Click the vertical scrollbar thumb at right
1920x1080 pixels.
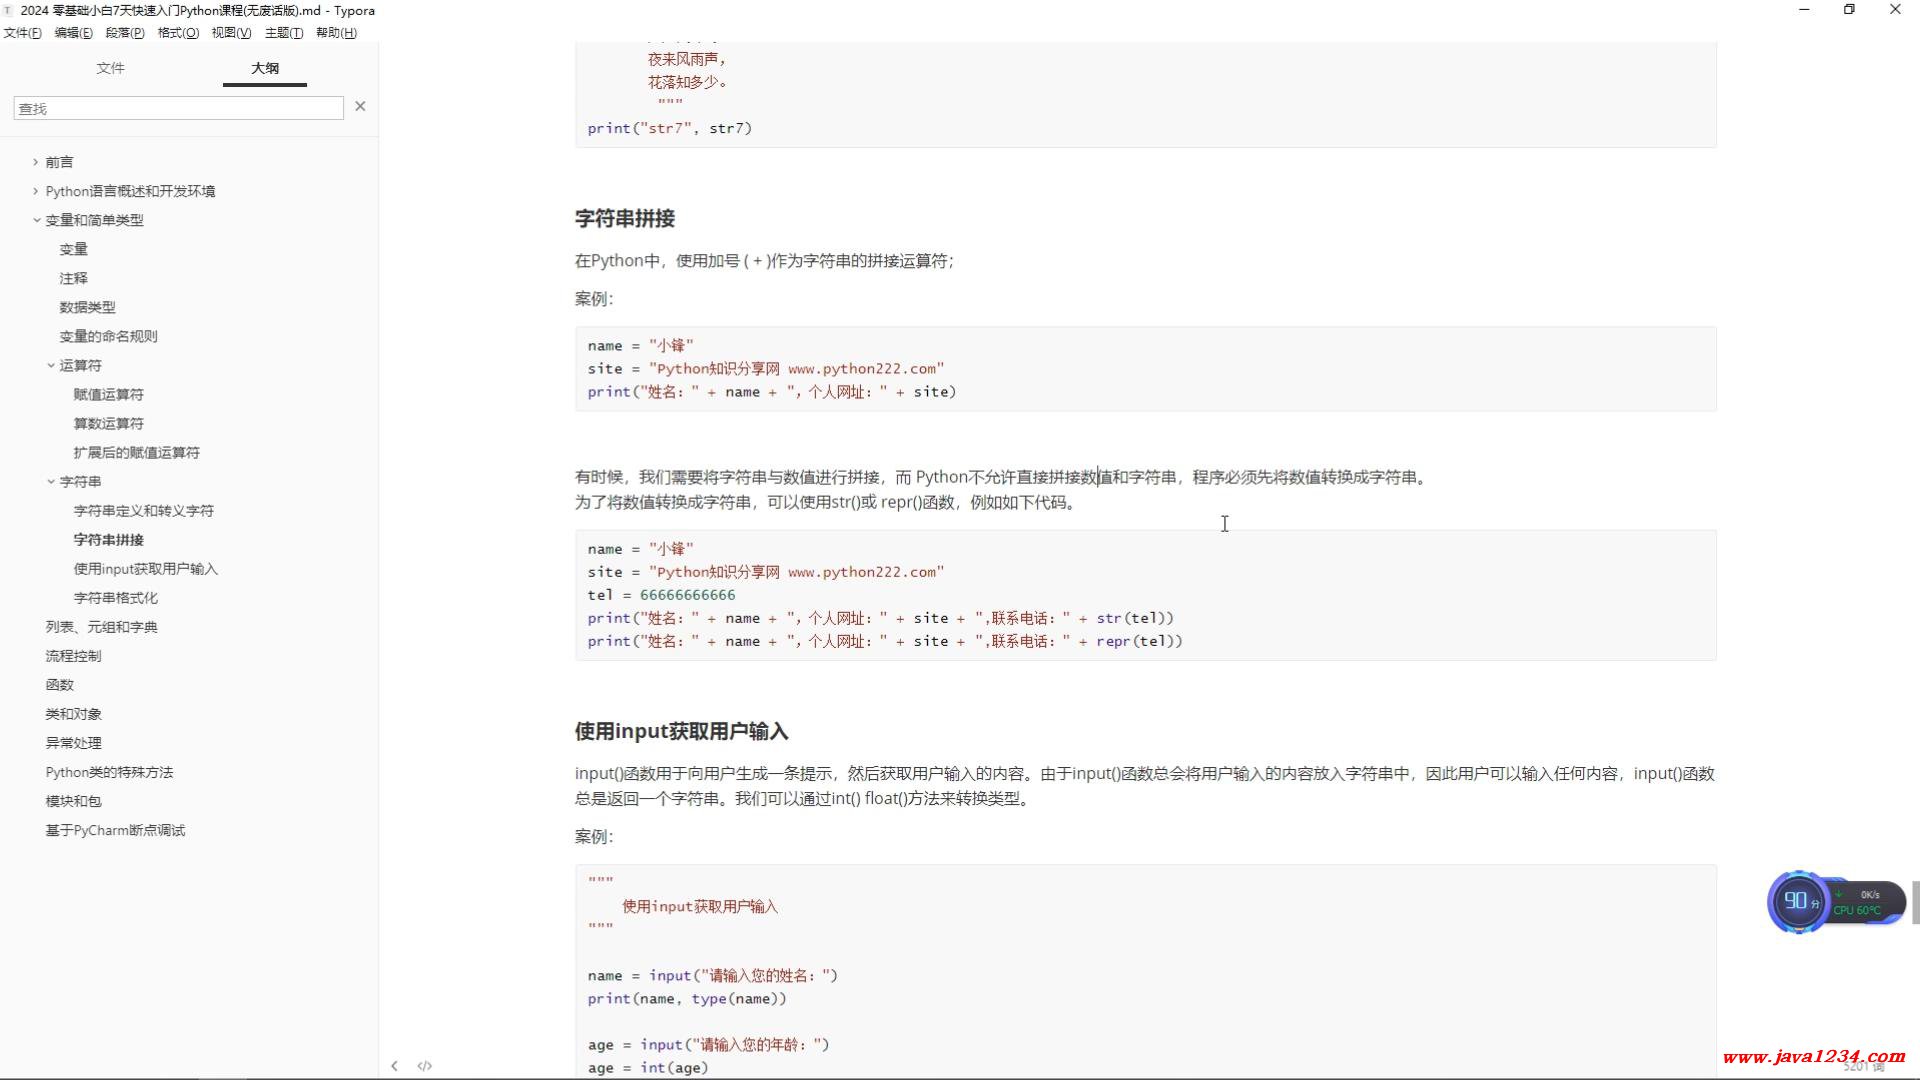[1915, 902]
